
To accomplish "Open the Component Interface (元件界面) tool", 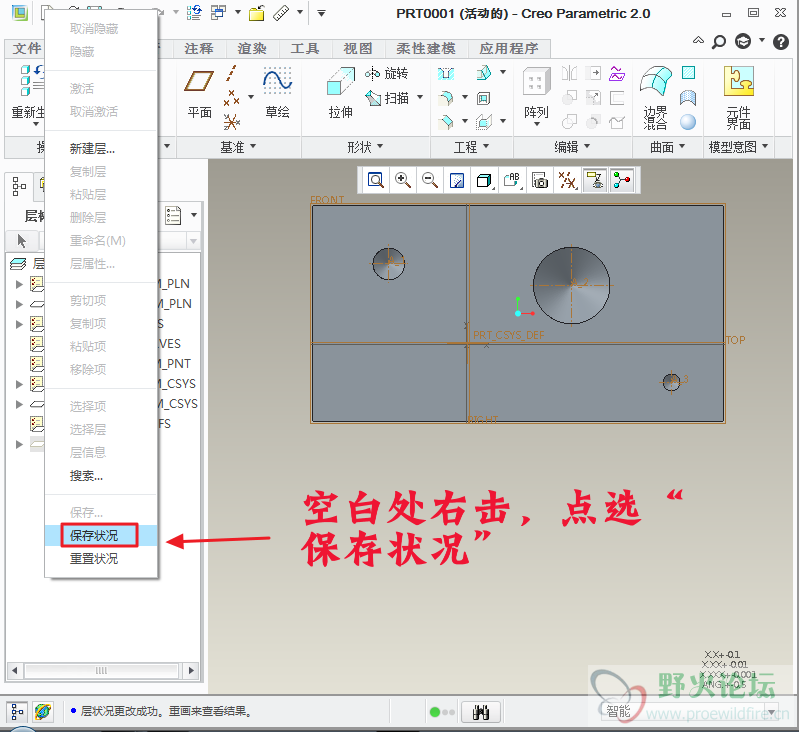I will click(738, 97).
